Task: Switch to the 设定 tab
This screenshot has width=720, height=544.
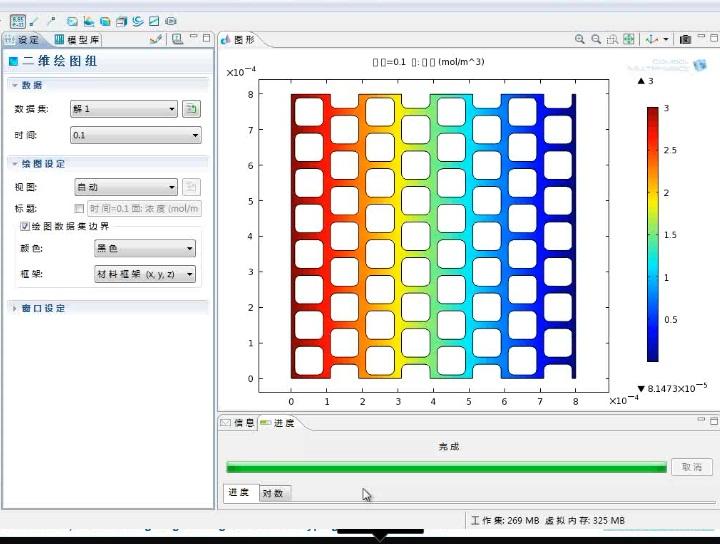Action: coord(23,40)
